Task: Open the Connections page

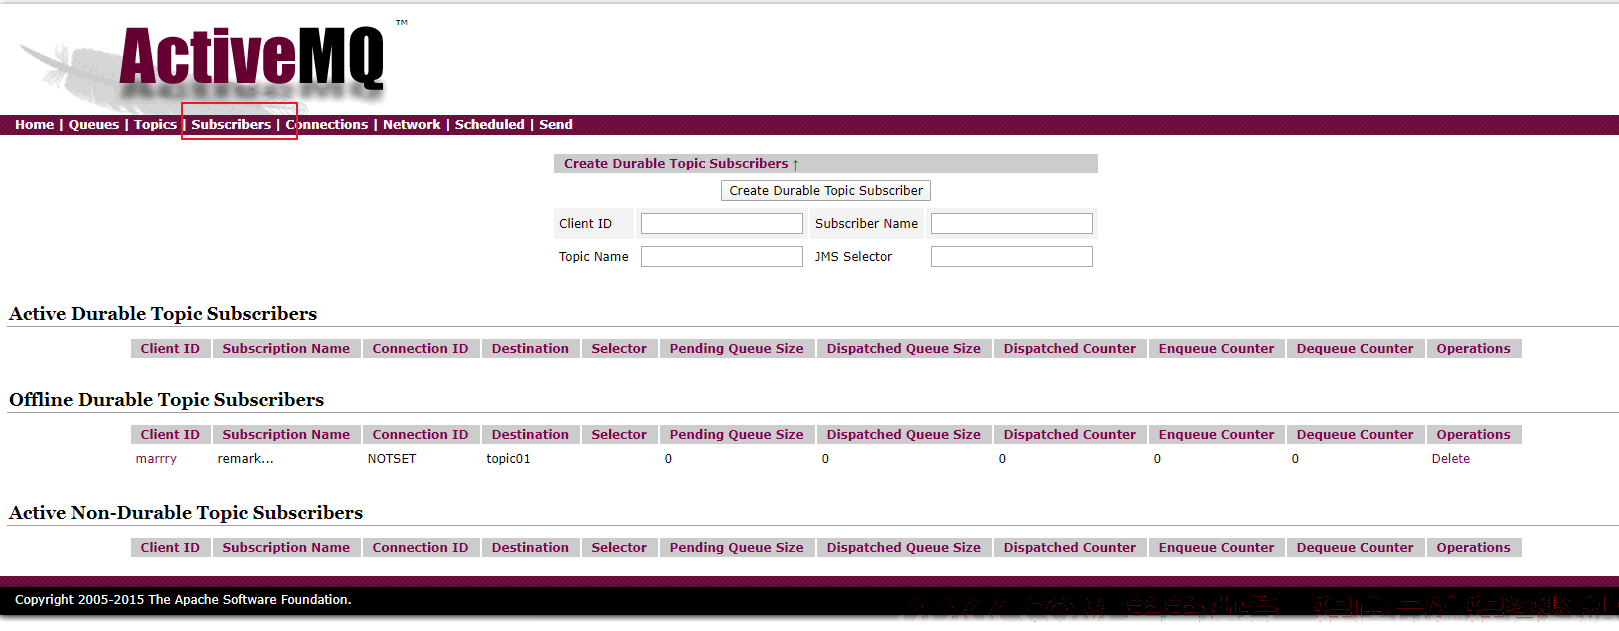Action: (327, 125)
